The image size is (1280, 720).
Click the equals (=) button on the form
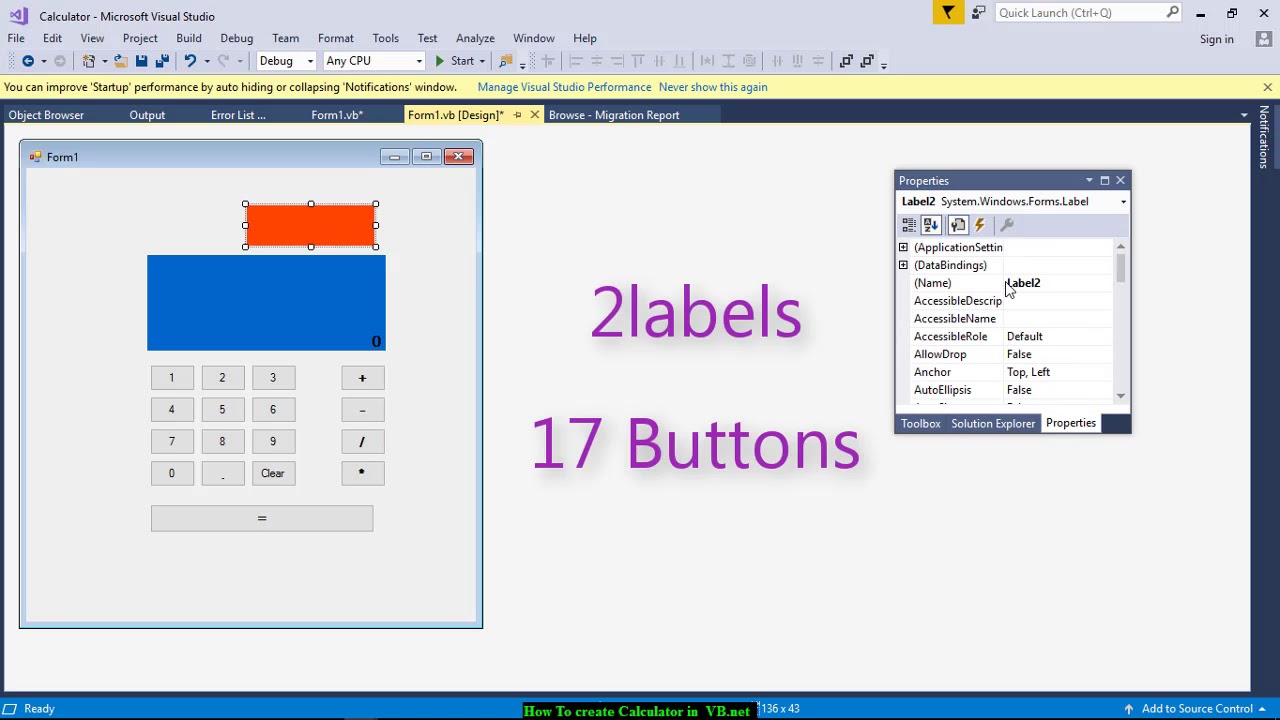pos(262,518)
